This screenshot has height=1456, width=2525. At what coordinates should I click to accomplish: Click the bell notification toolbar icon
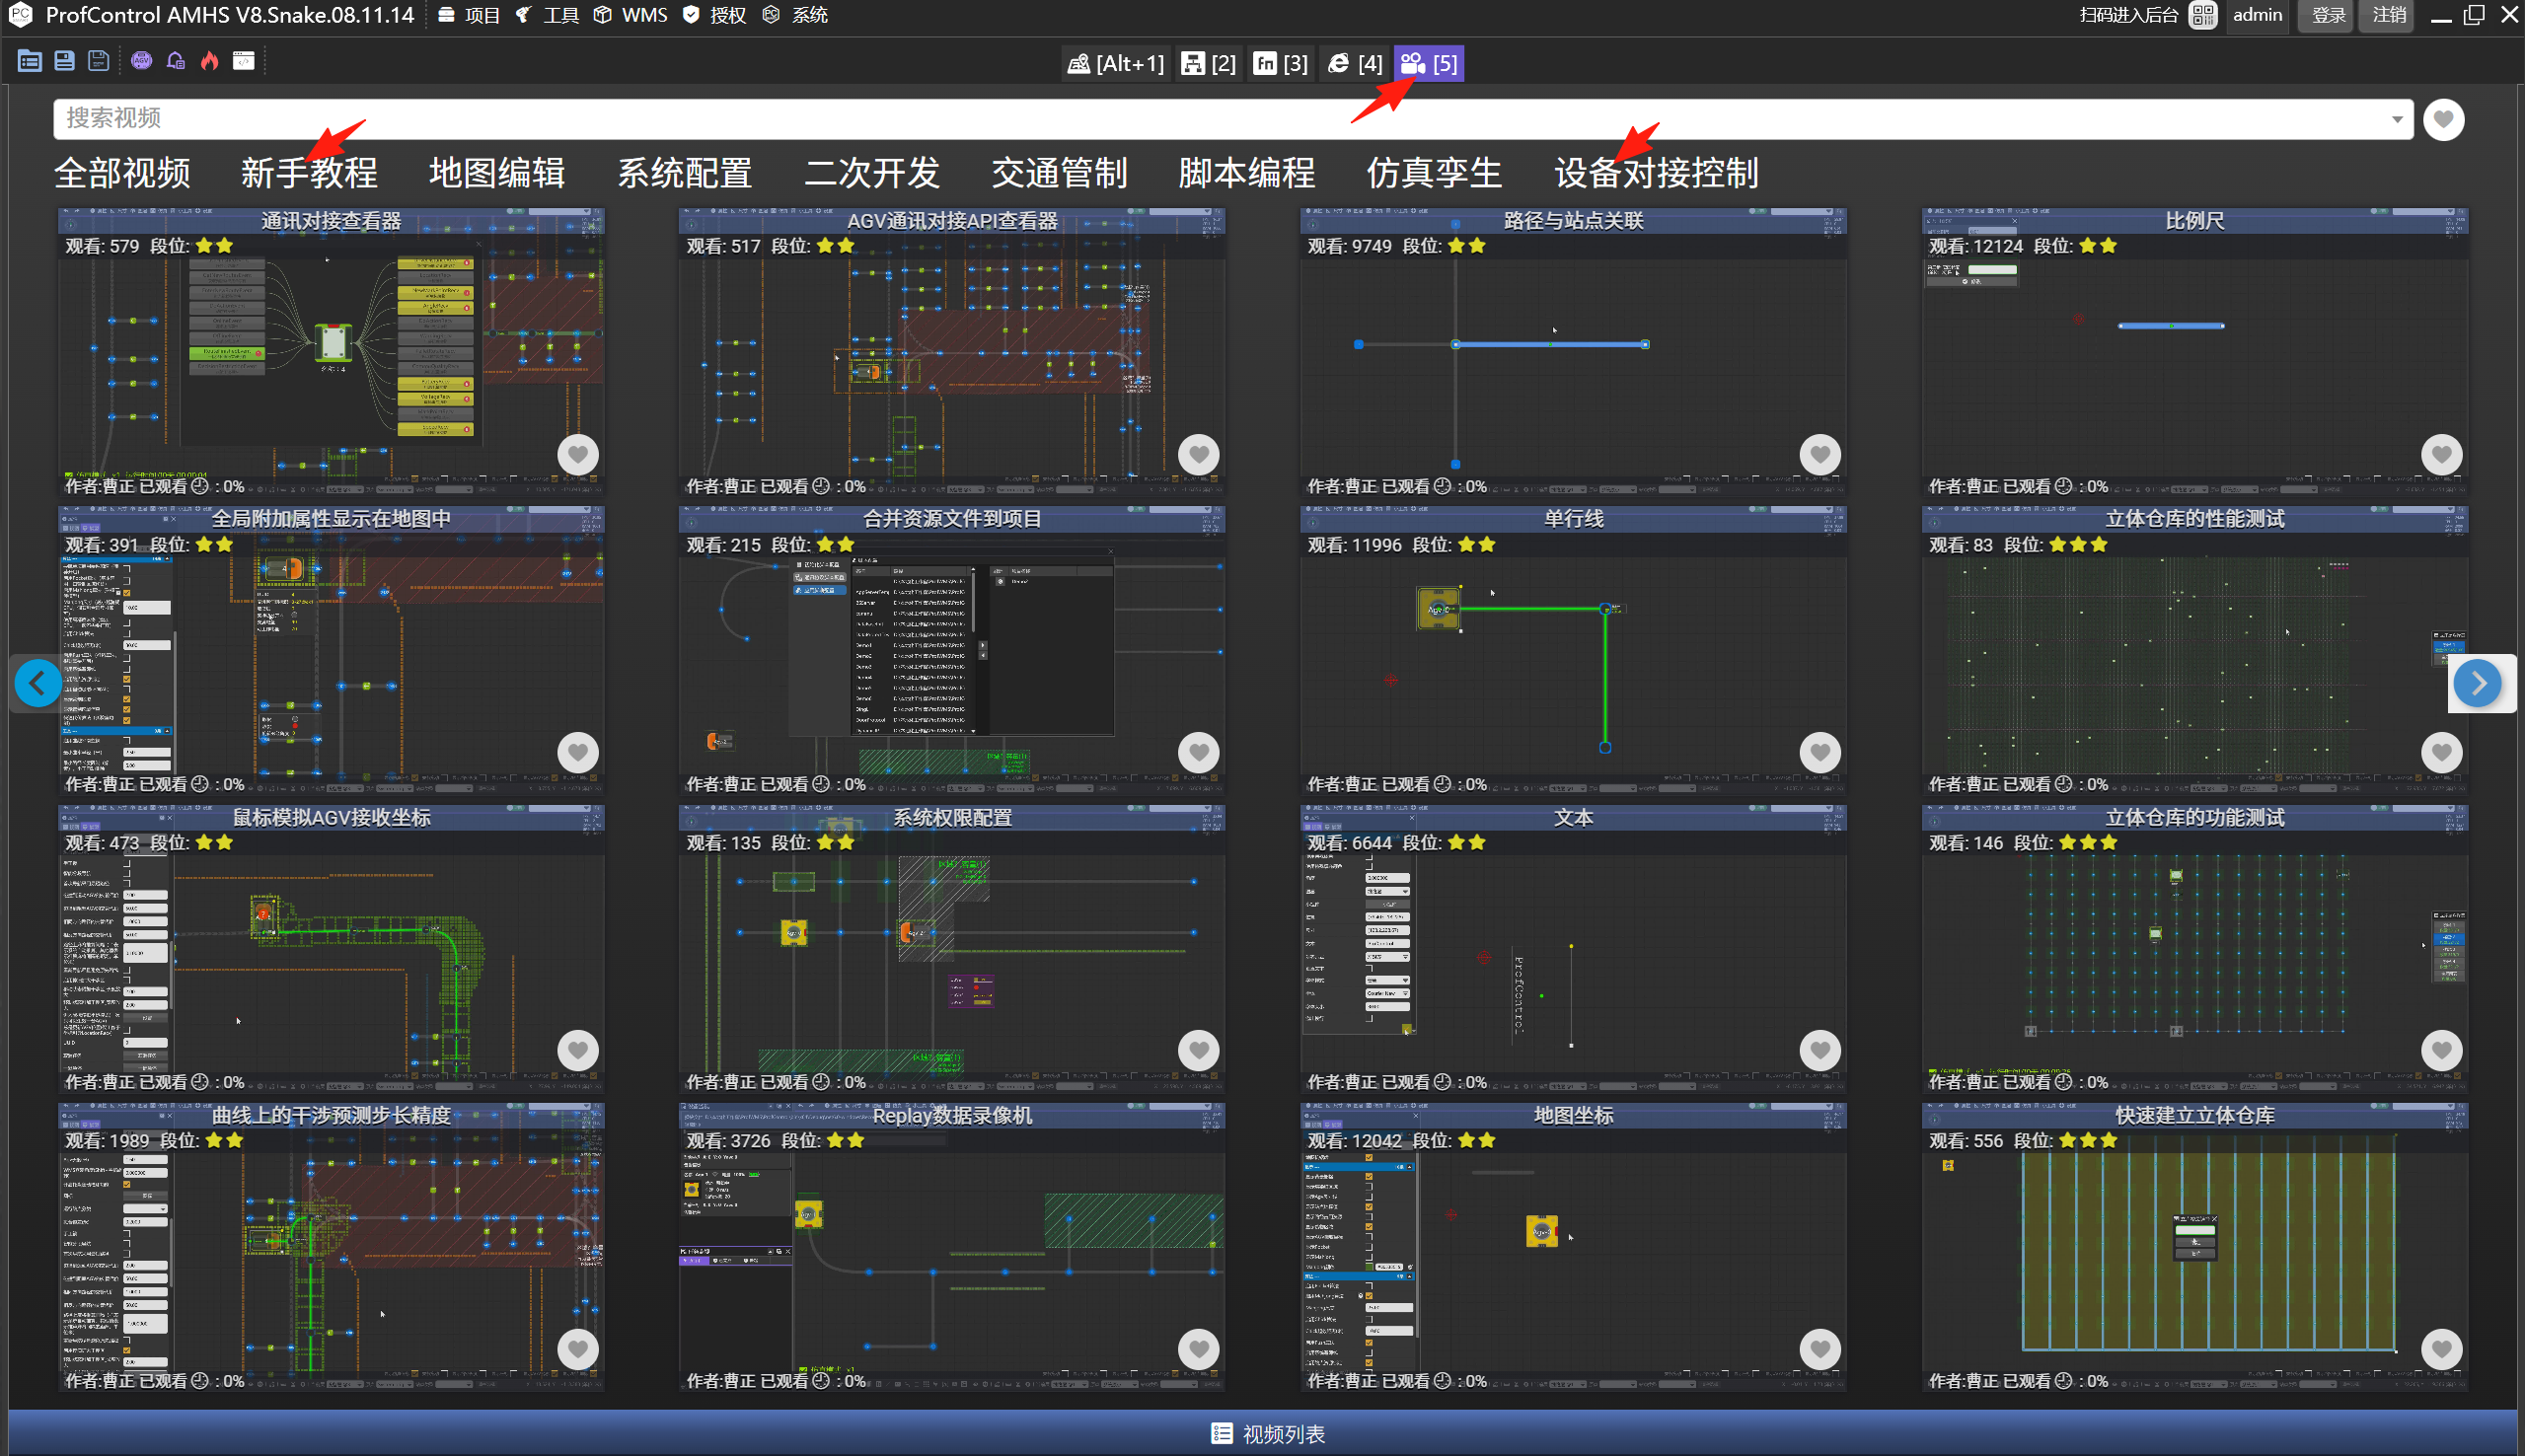click(x=176, y=62)
